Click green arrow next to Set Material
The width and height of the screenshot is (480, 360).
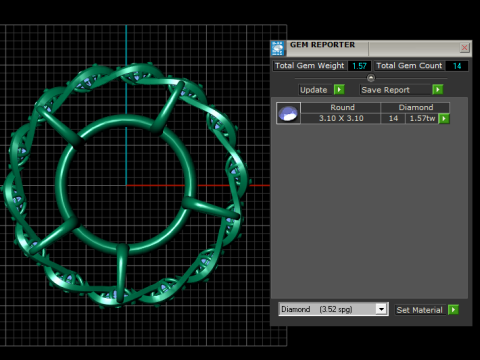click(453, 310)
